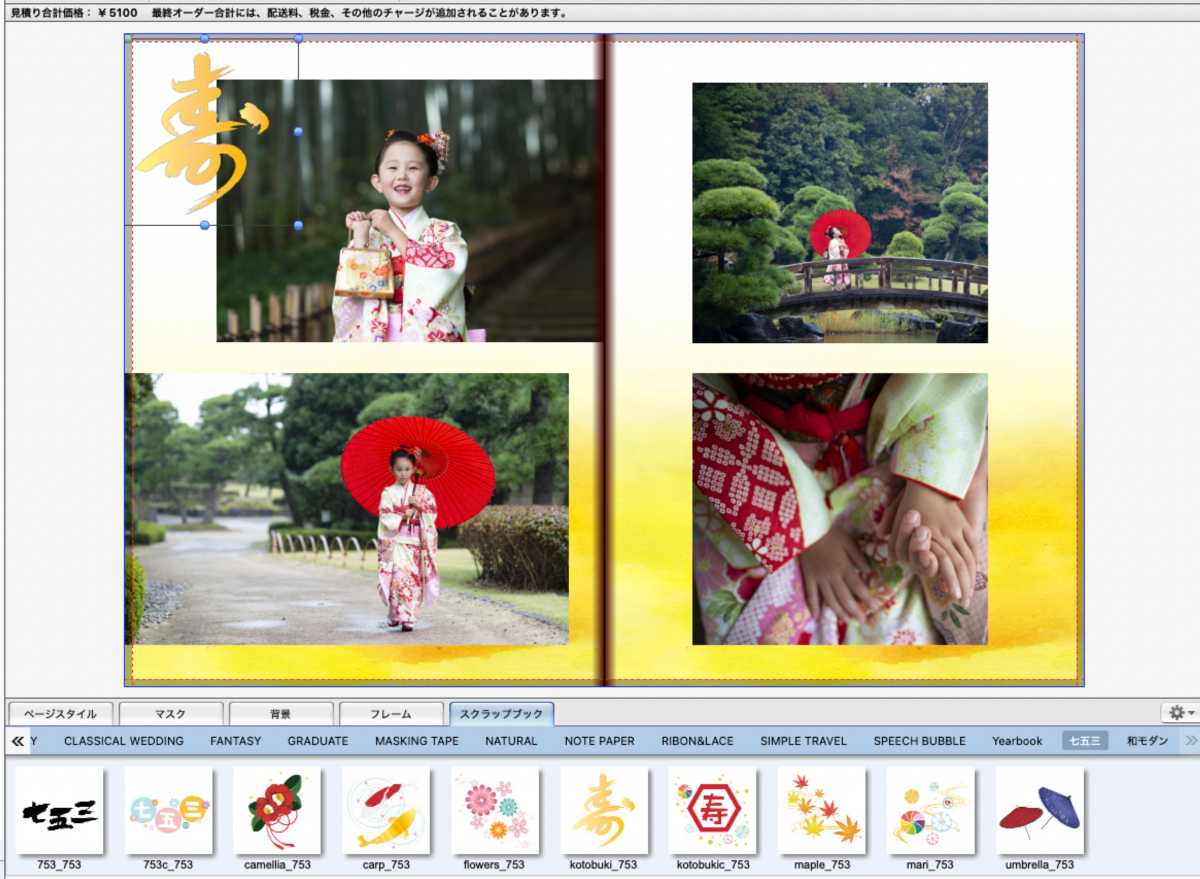Select the CLASSICAL WEDDING category

[124, 741]
